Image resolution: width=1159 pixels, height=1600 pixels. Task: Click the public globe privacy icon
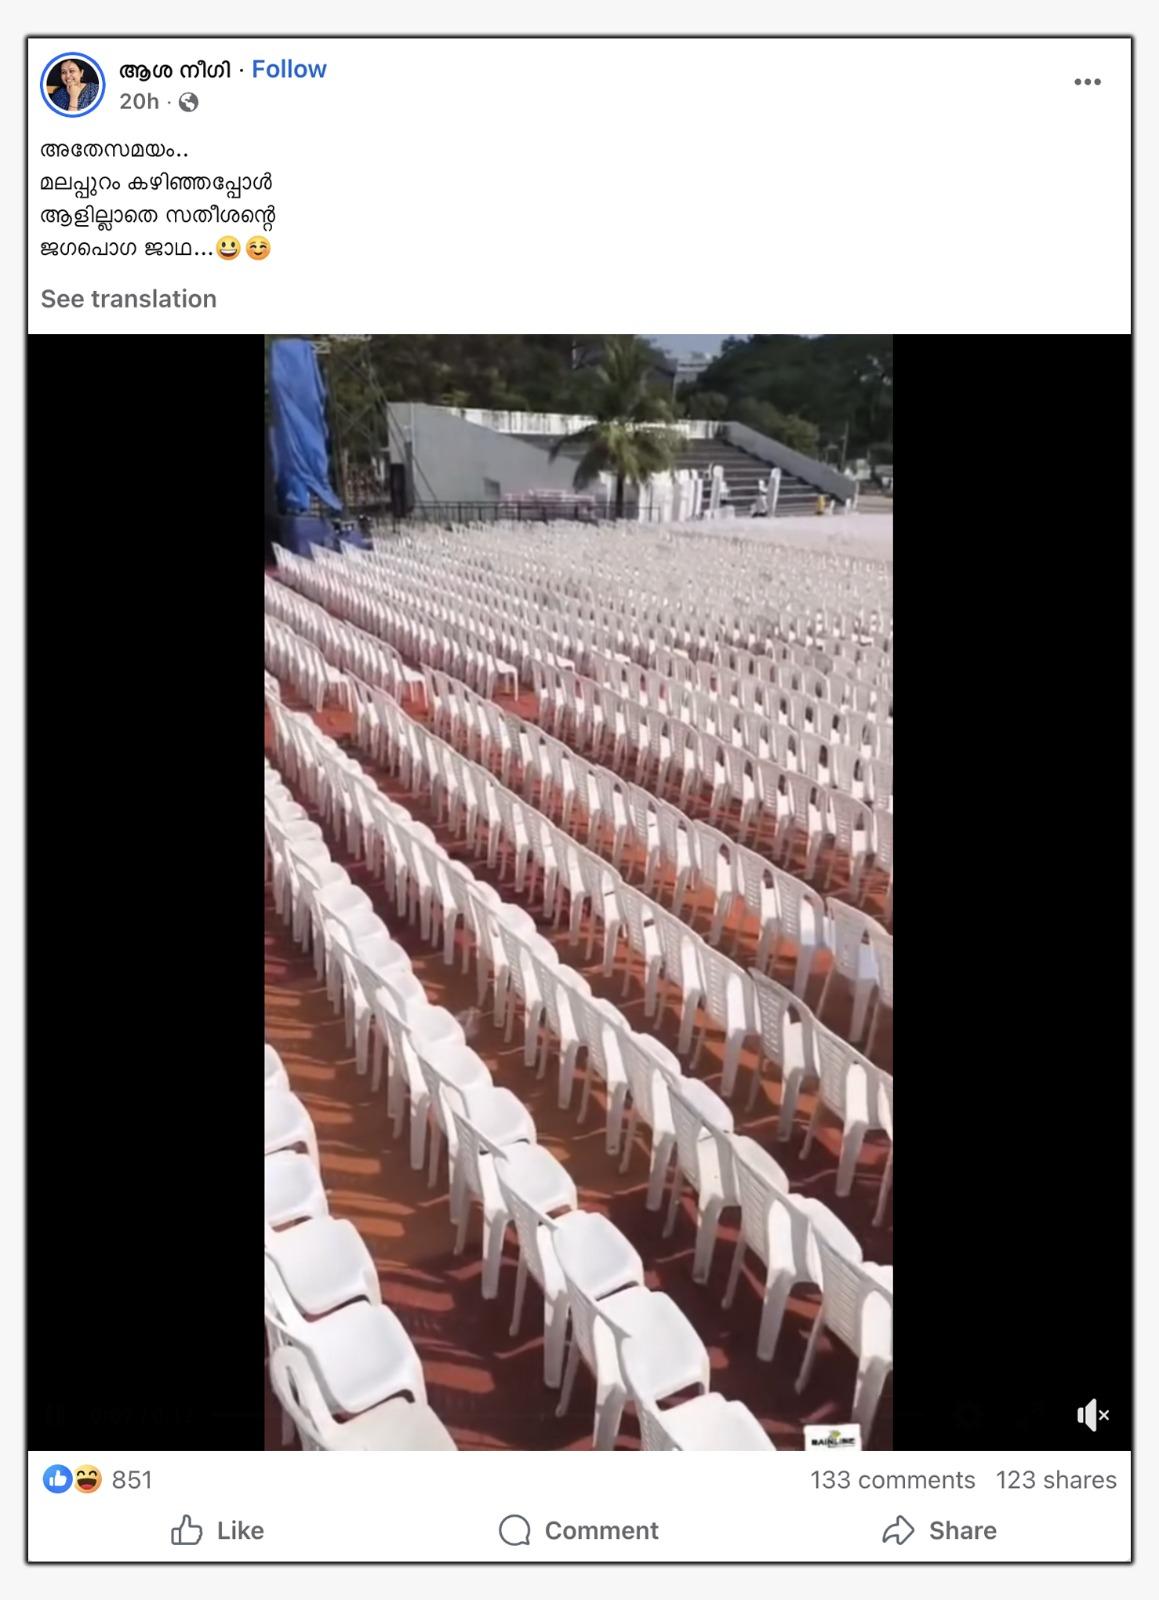tap(188, 102)
